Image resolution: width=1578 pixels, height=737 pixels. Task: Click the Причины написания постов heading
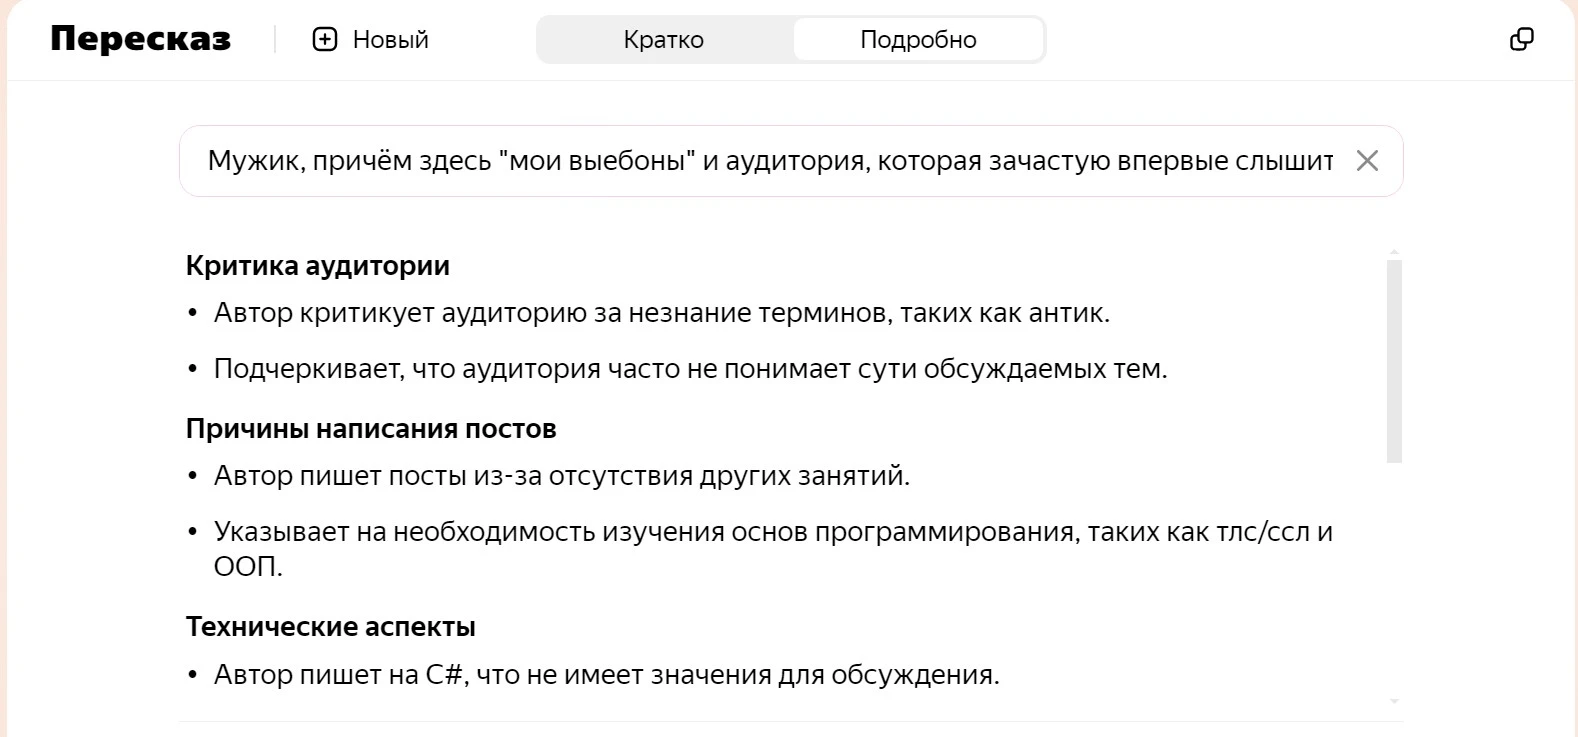click(371, 429)
